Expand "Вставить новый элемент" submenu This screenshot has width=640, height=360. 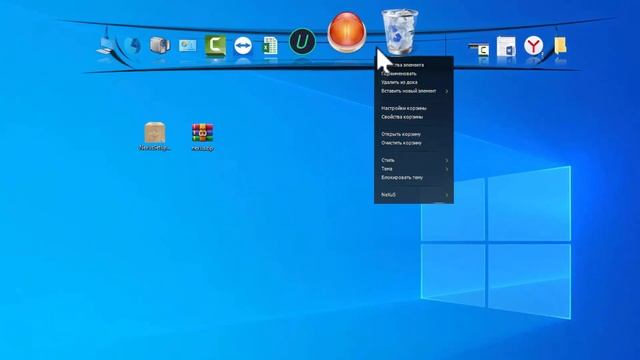tap(414, 91)
